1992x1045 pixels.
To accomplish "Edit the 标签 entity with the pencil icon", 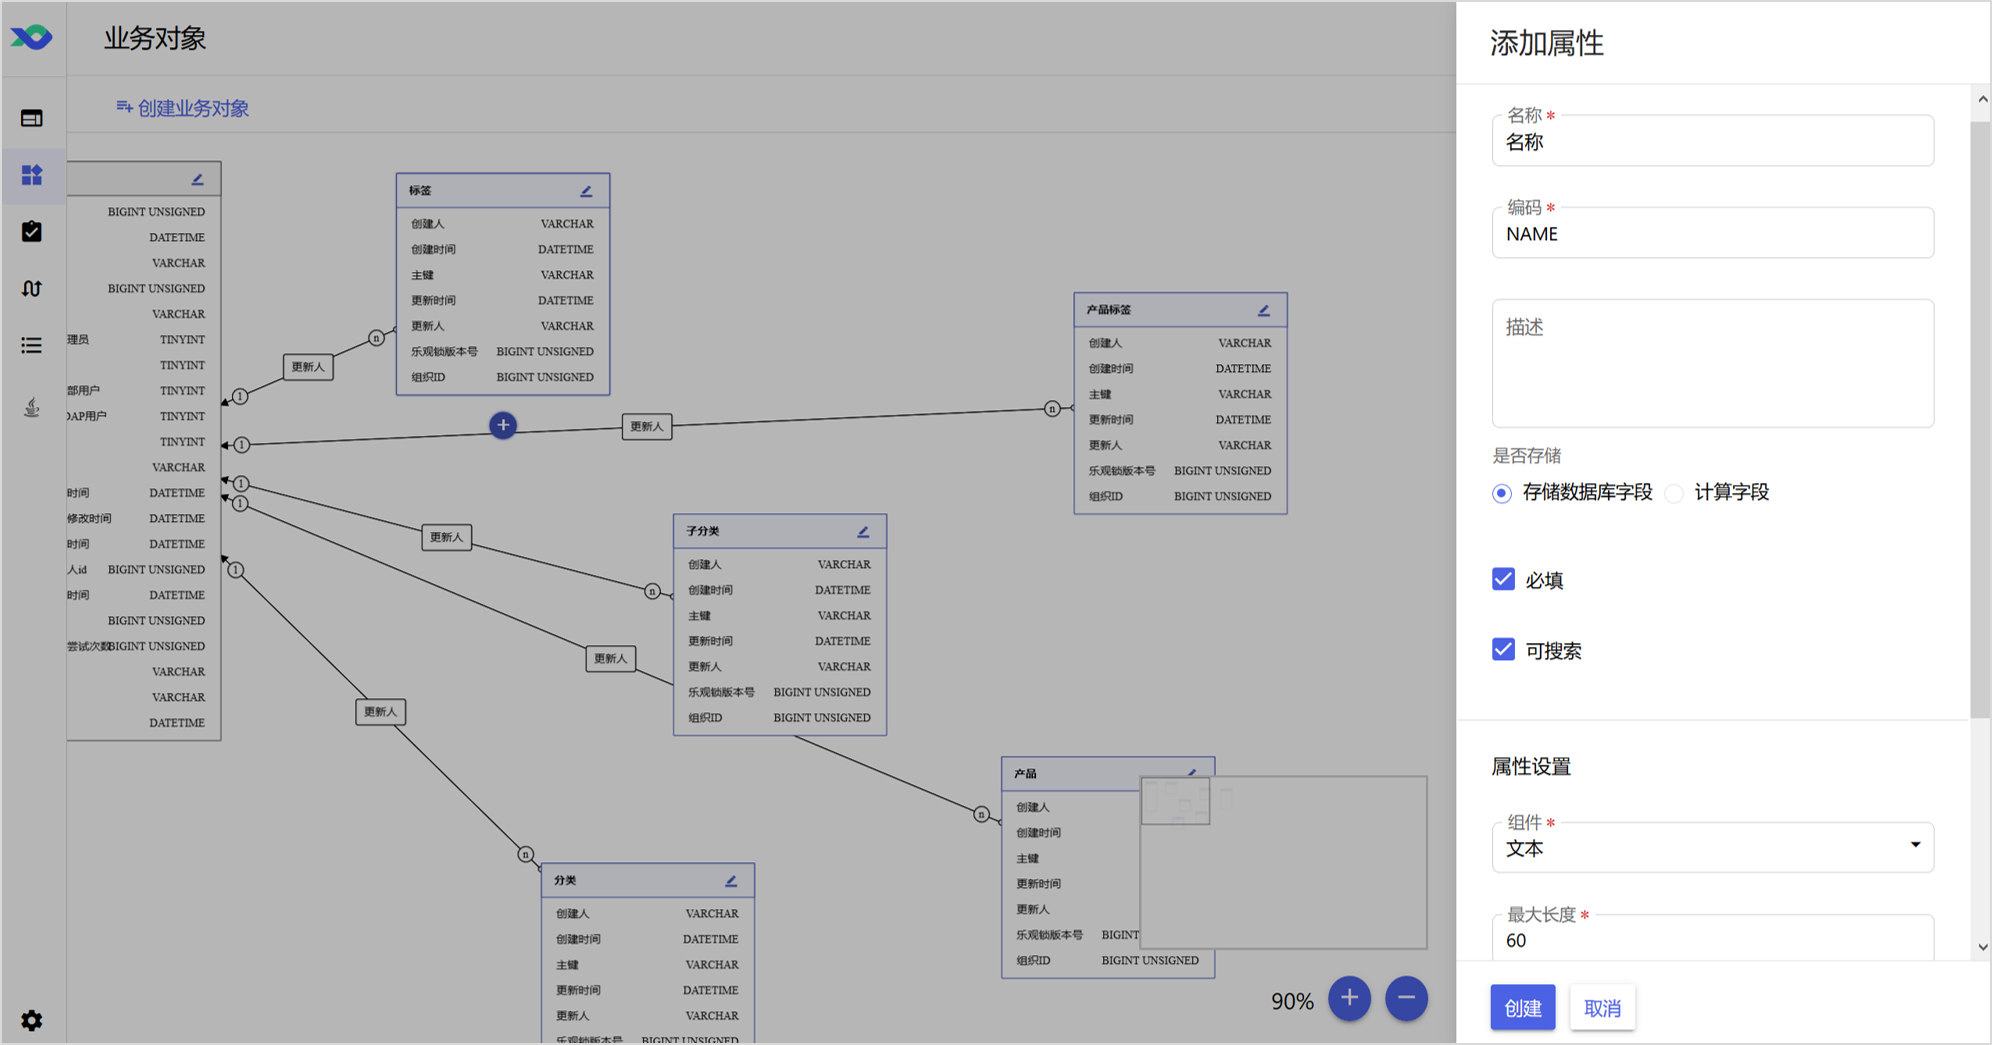I will (x=587, y=191).
